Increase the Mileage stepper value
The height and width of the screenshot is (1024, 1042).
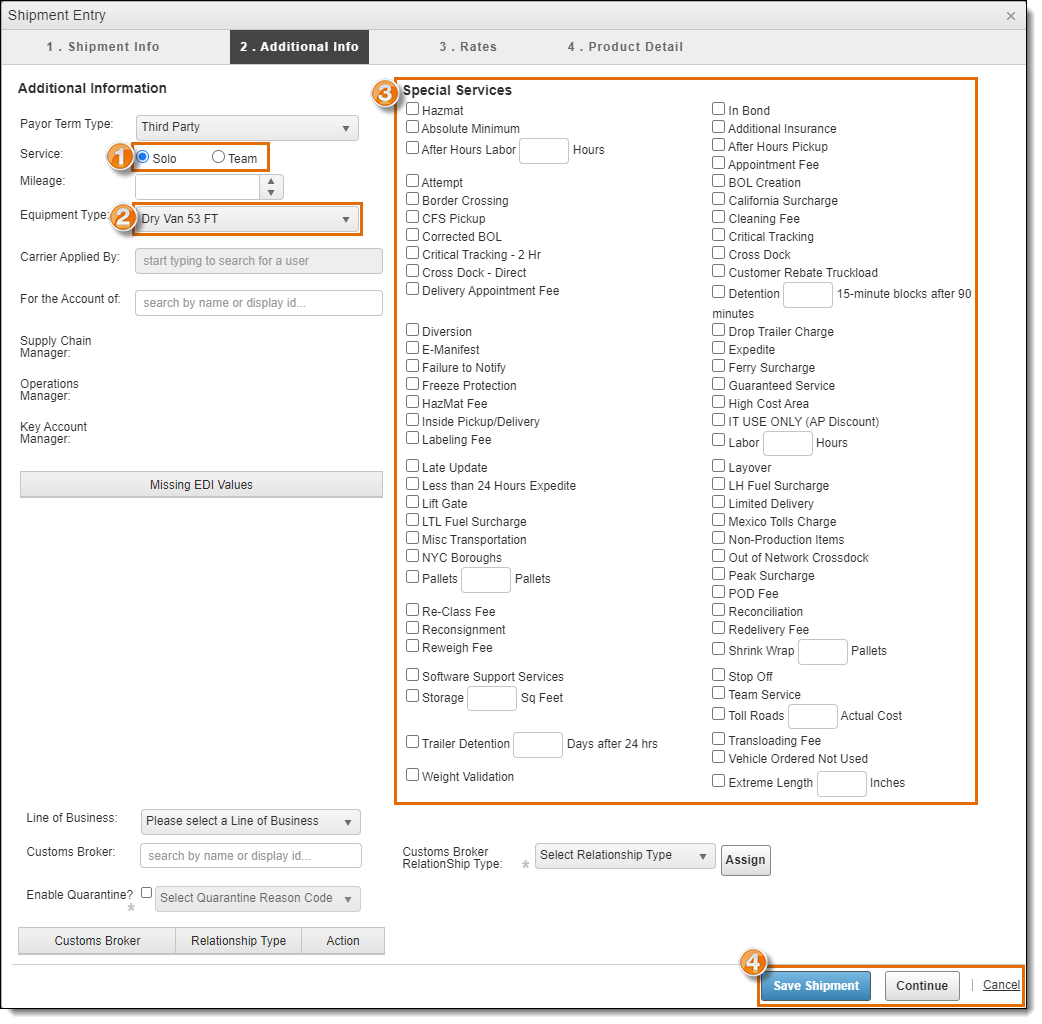[271, 181]
